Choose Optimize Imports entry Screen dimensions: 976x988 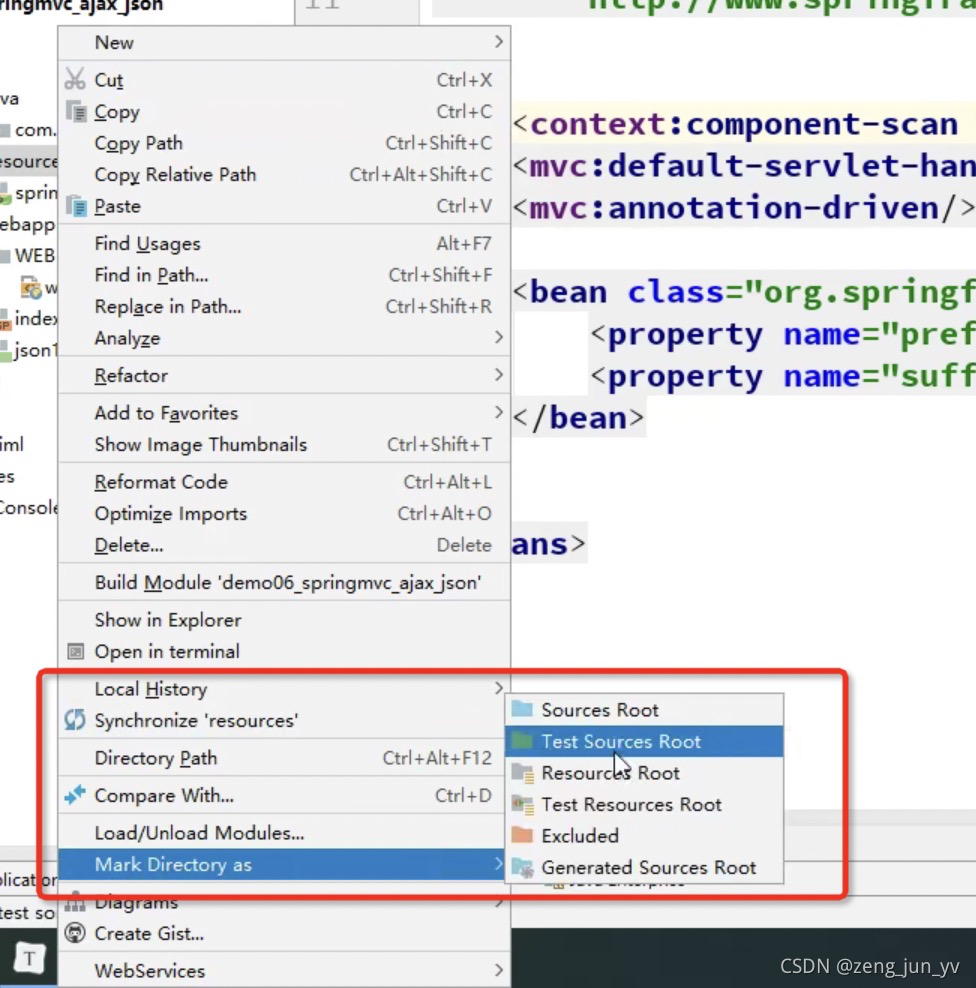(x=284, y=514)
